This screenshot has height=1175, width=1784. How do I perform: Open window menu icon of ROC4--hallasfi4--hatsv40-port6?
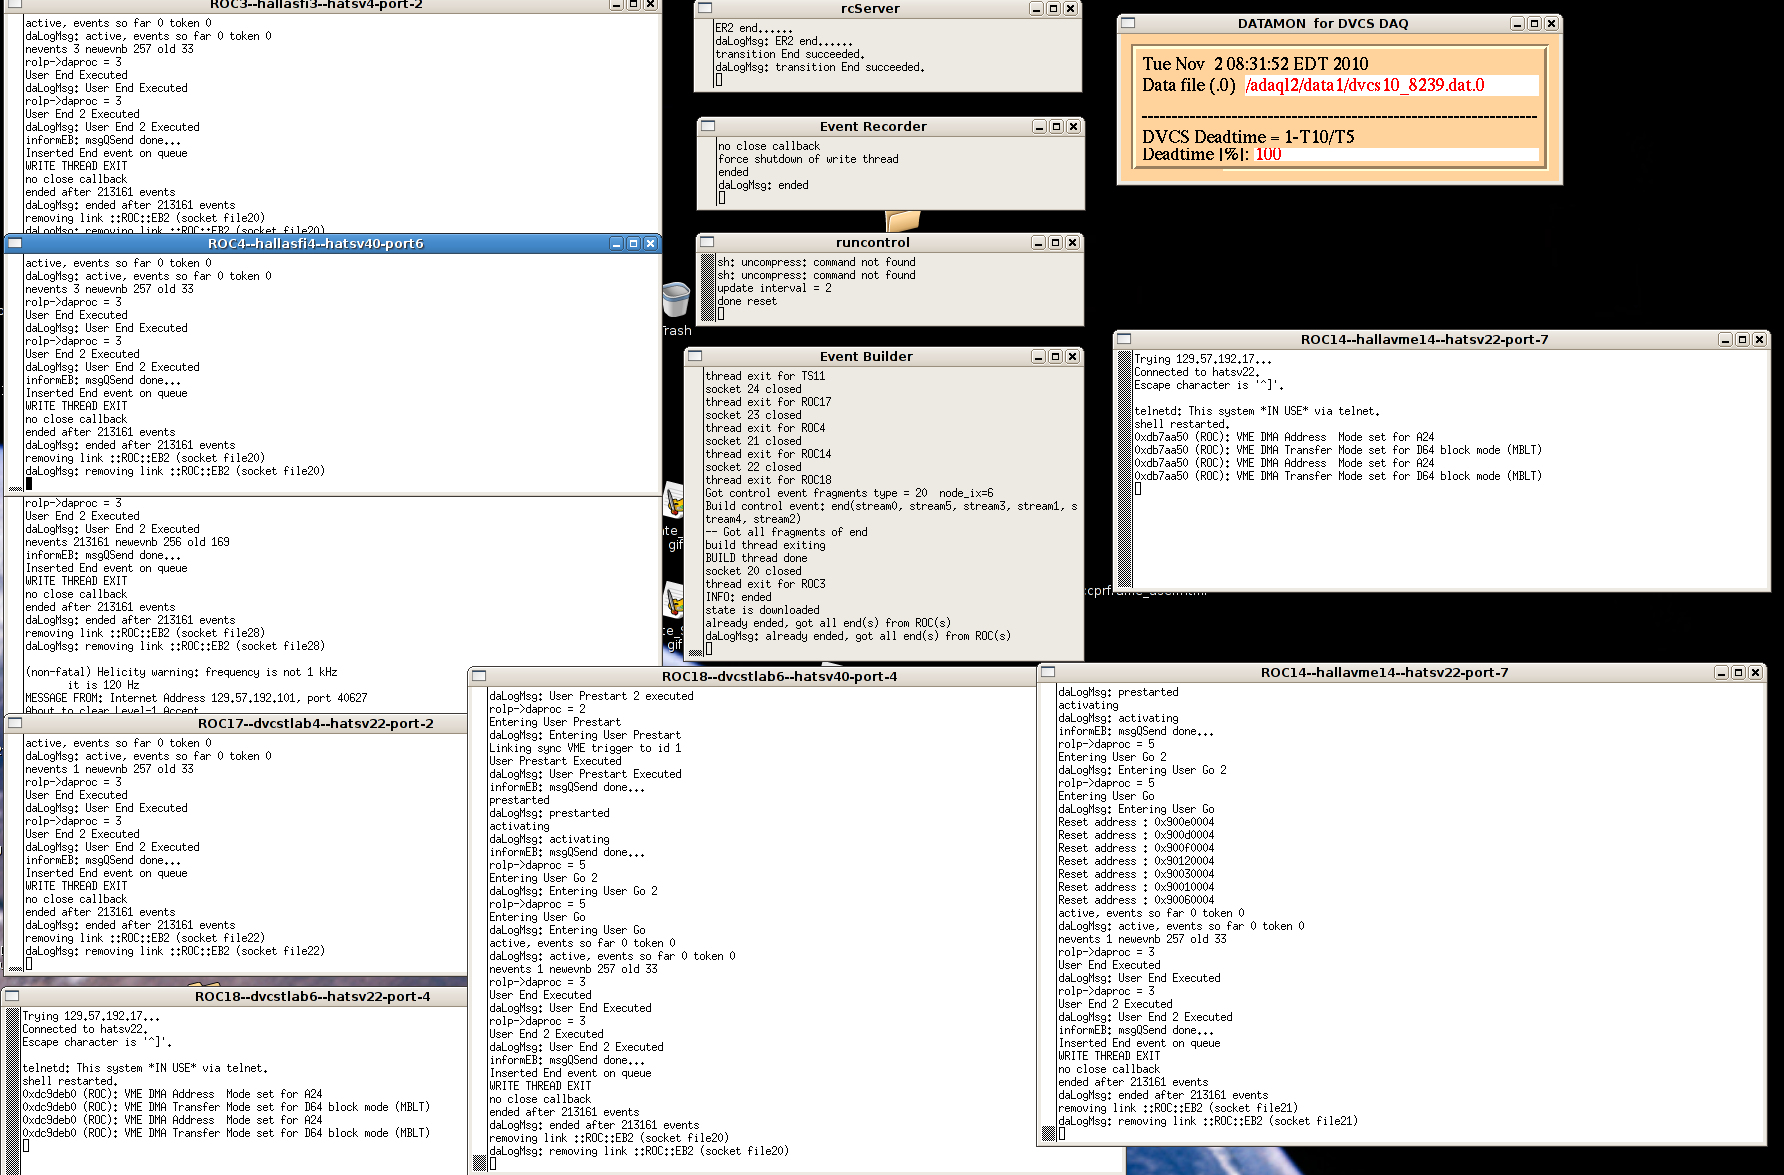15,244
